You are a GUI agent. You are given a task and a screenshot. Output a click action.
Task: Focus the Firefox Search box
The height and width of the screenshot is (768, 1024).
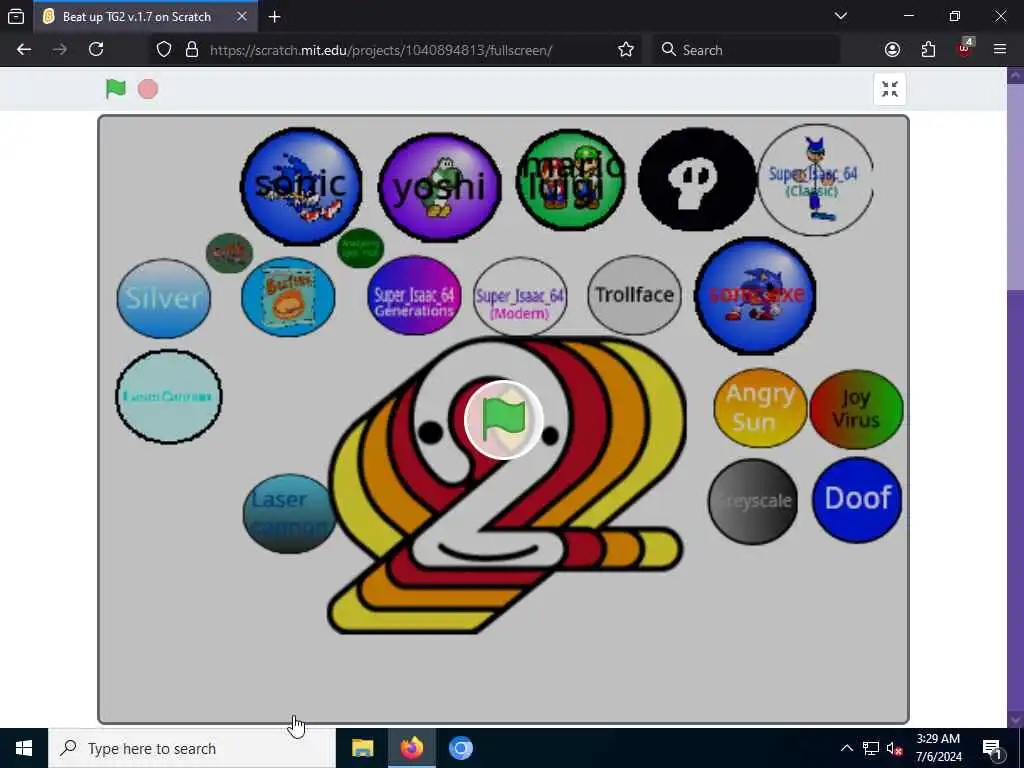746,50
